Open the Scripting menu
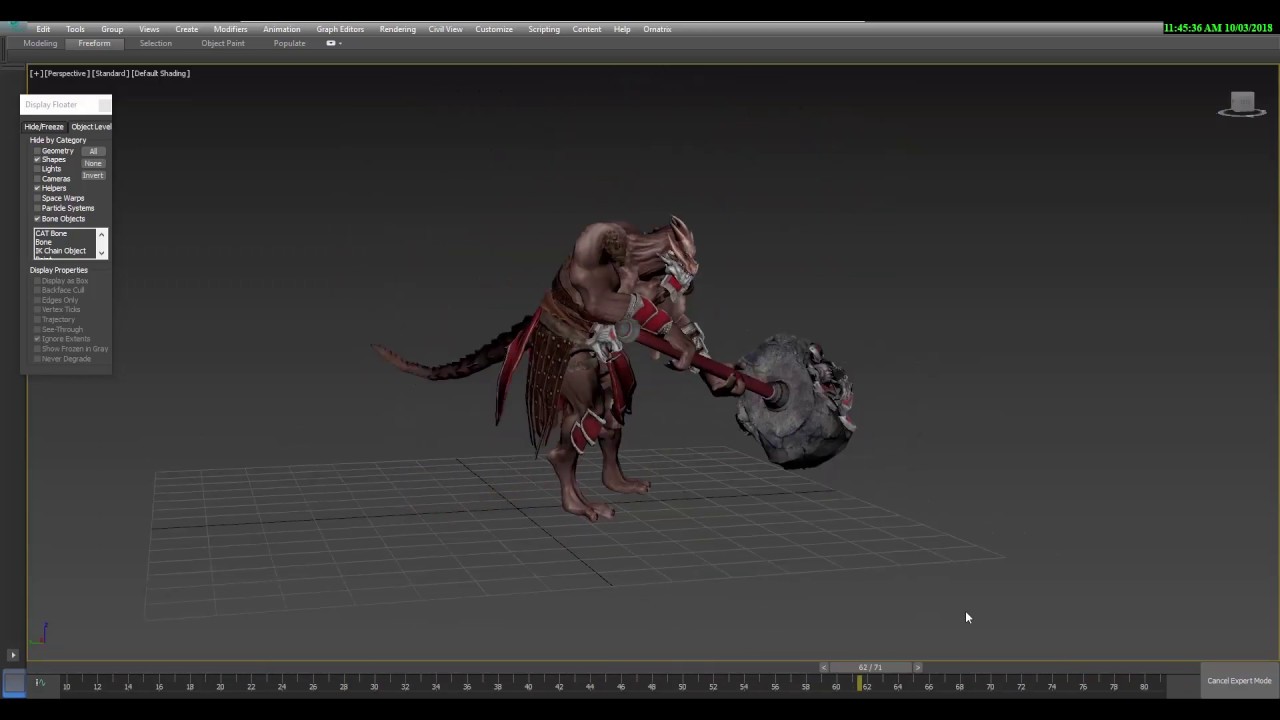 click(544, 29)
